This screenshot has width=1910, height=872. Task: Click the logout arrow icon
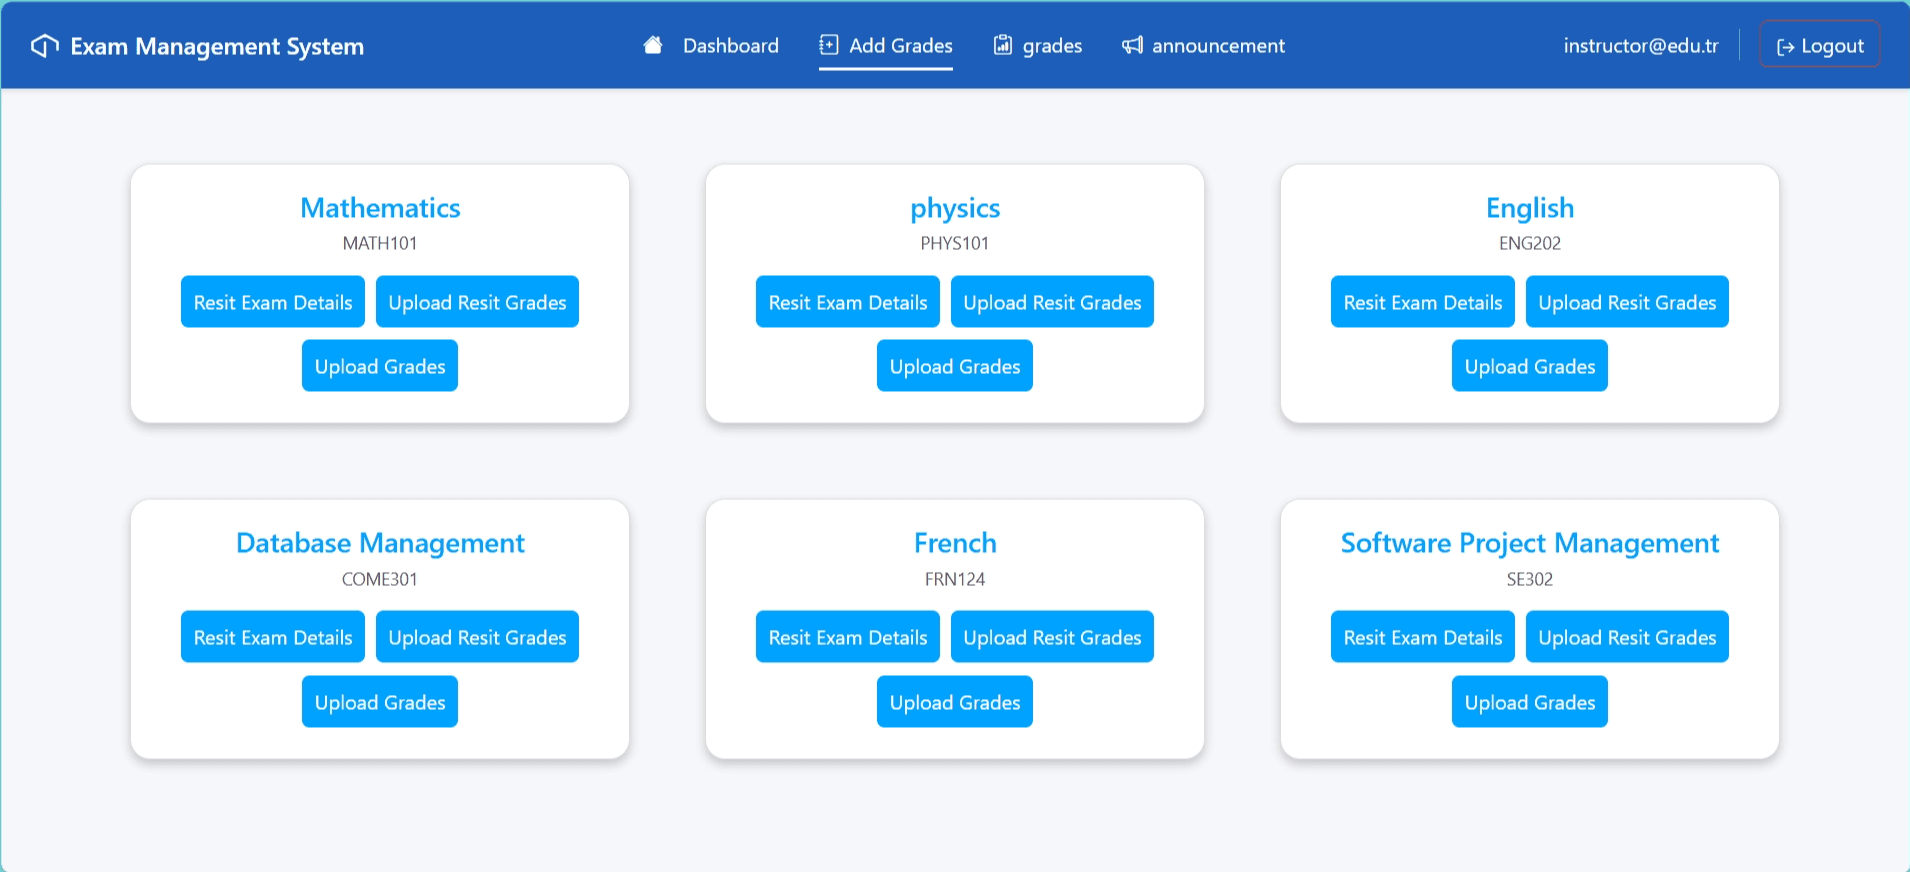(x=1785, y=46)
